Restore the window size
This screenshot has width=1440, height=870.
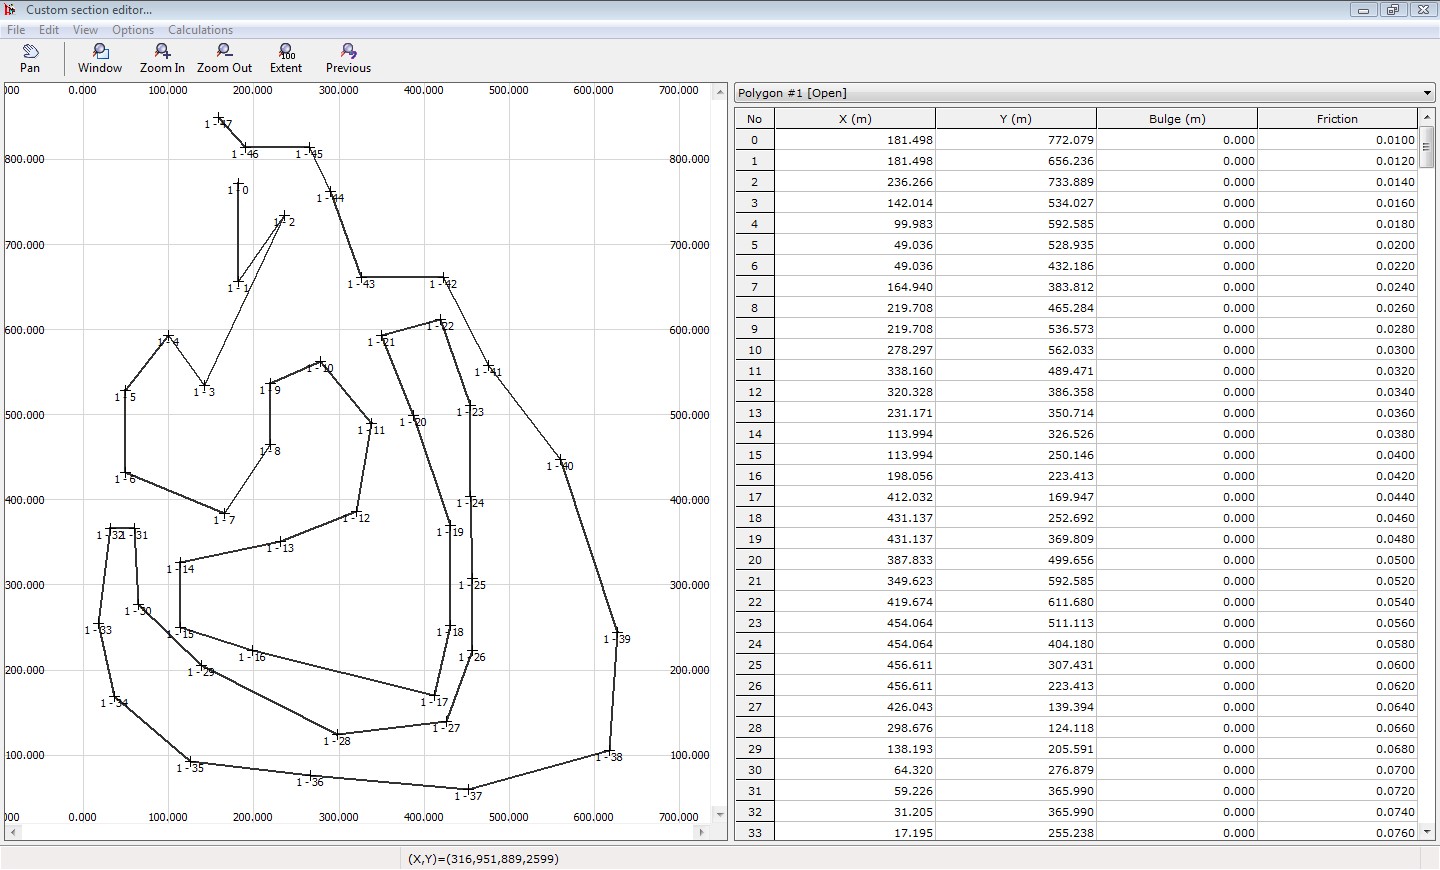coord(1392,10)
